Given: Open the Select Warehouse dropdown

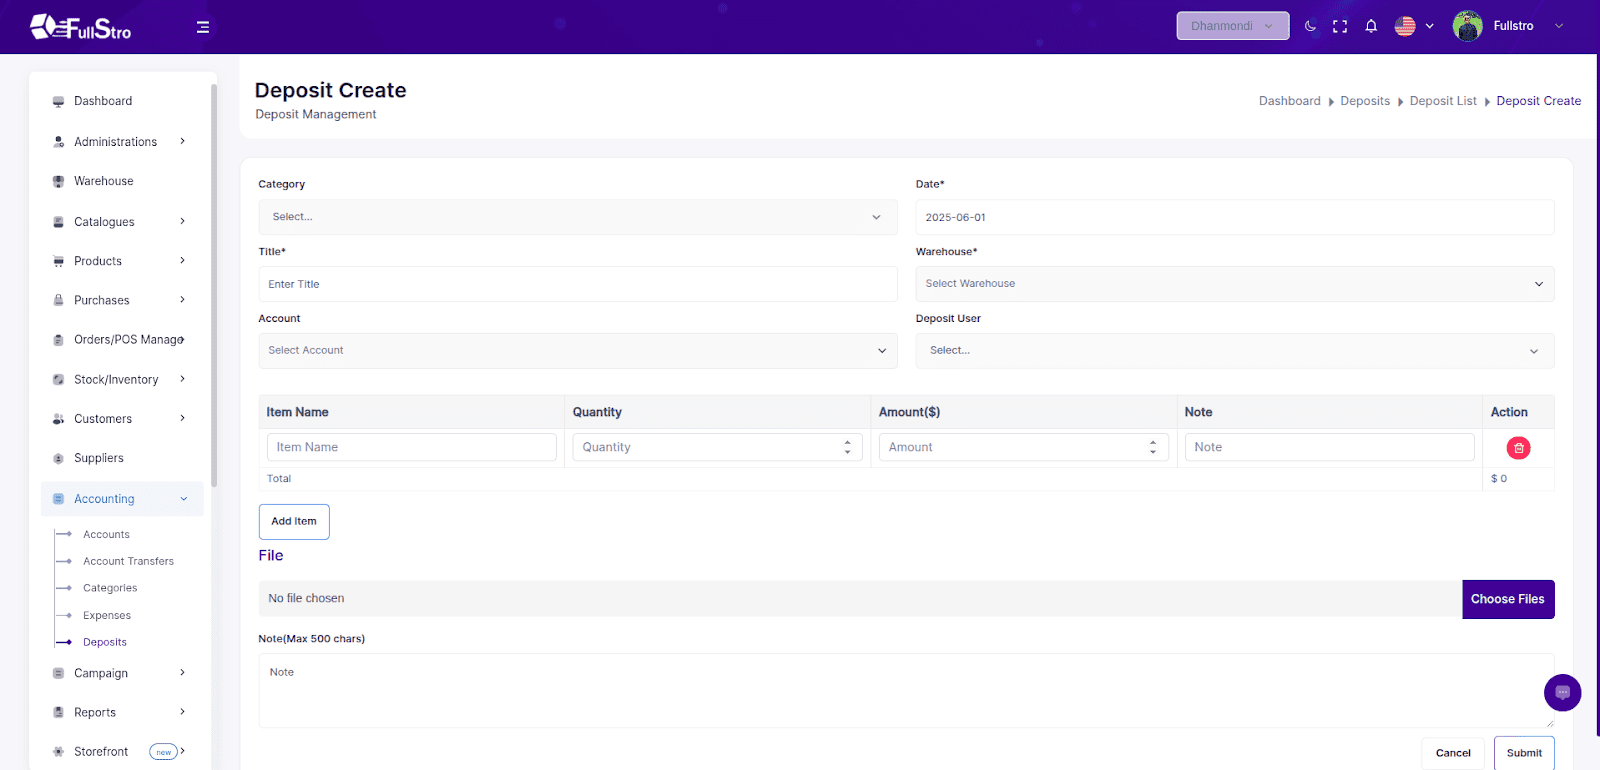Looking at the screenshot, I should pos(1234,284).
